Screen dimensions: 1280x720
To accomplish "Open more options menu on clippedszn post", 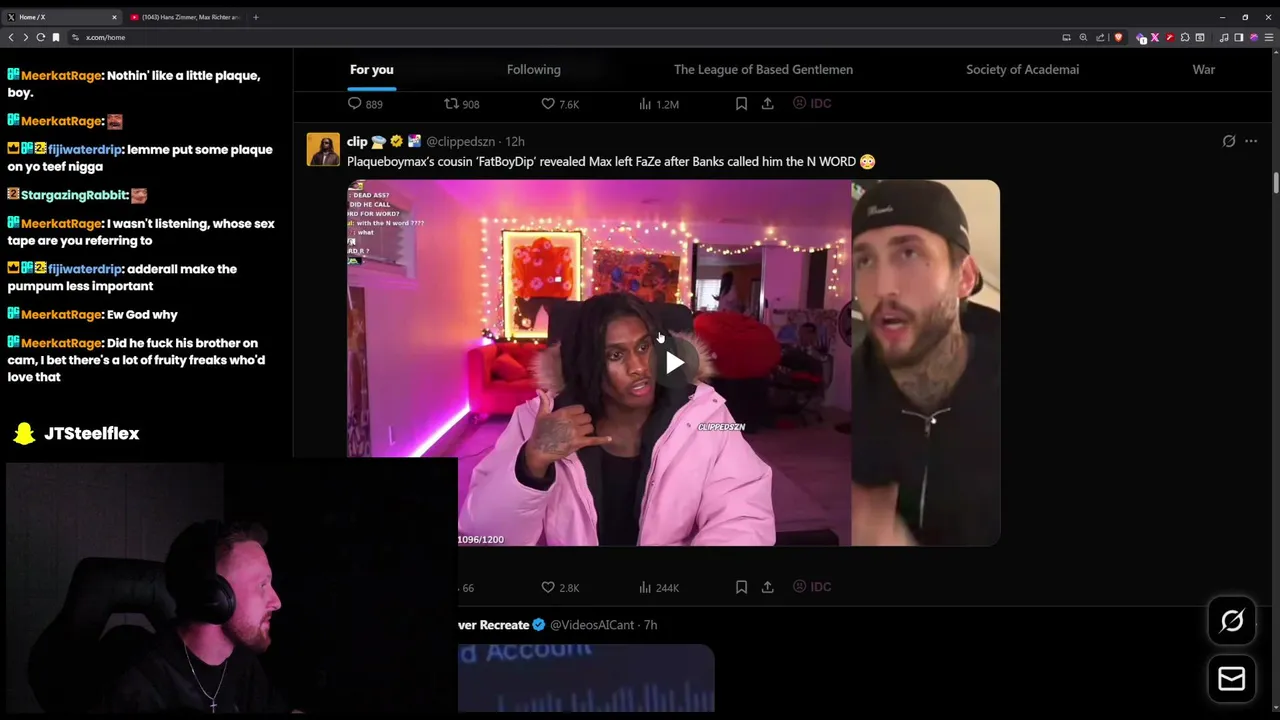I will point(1251,142).
